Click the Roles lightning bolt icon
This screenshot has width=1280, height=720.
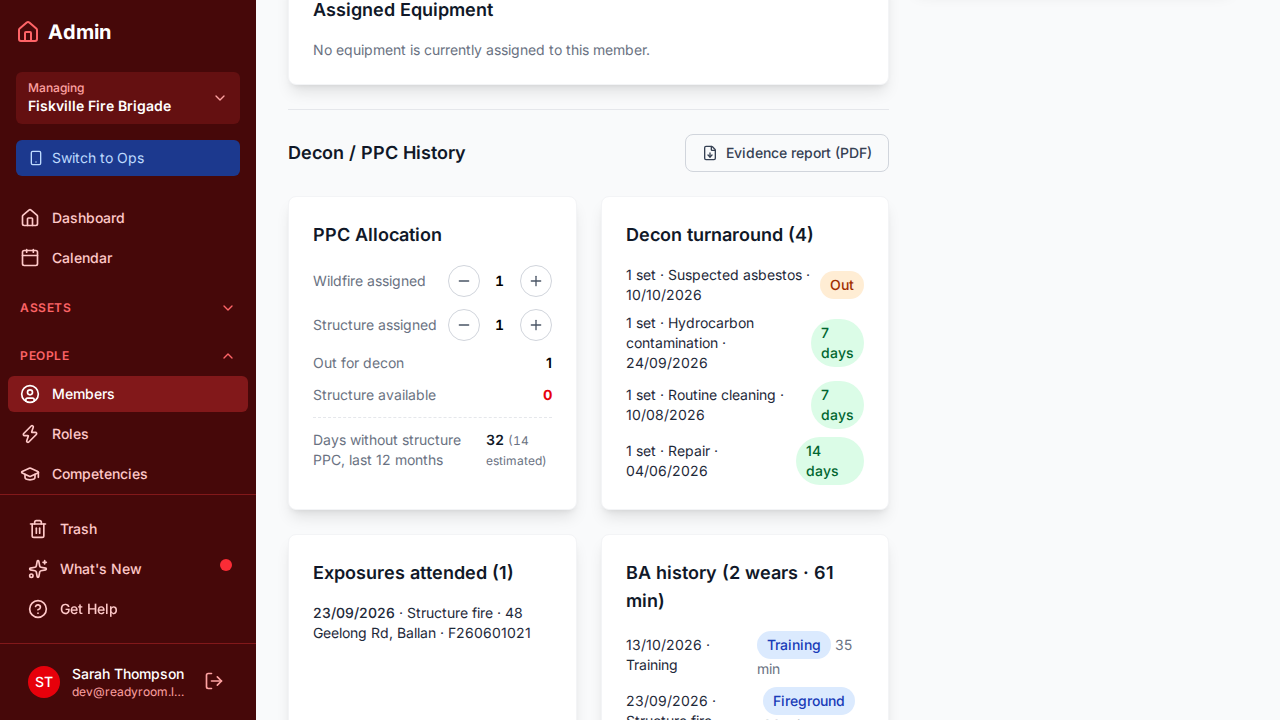click(x=30, y=434)
